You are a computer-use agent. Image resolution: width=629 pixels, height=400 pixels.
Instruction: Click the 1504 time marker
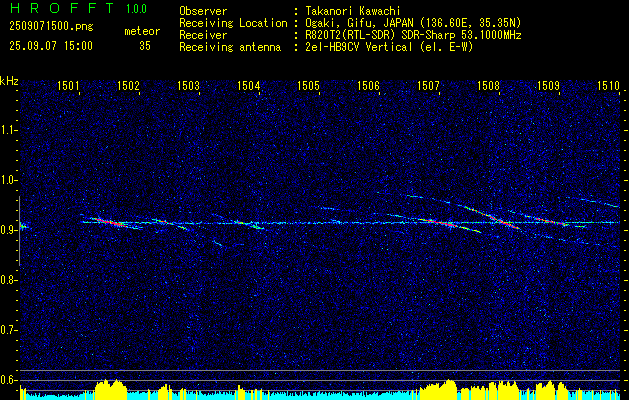248,85
